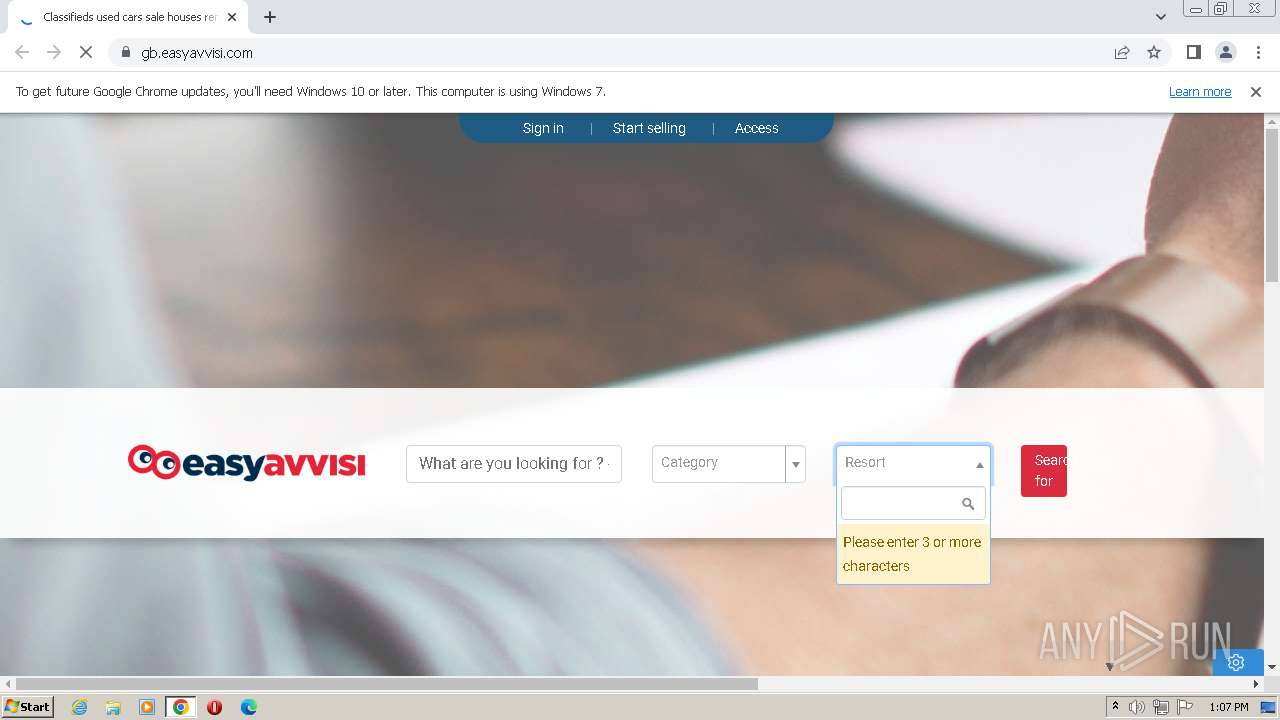
Task: Focus the Resort search box
Action: point(913,503)
